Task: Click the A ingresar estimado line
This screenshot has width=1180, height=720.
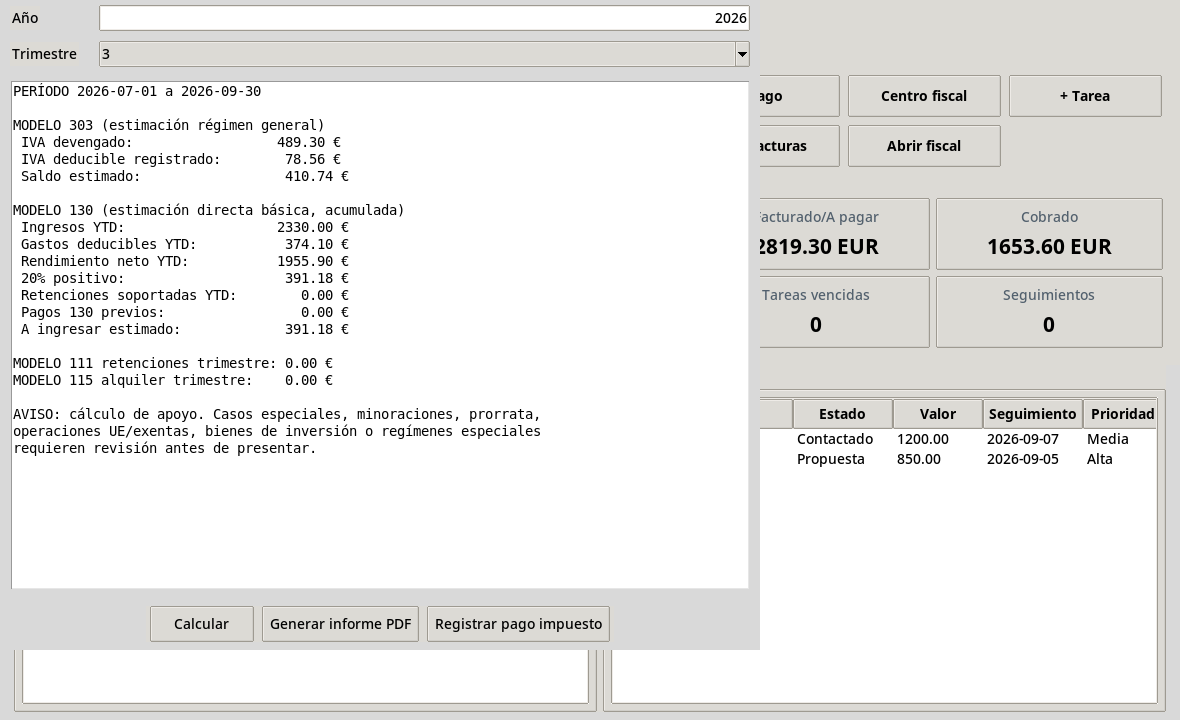Action: (x=184, y=329)
